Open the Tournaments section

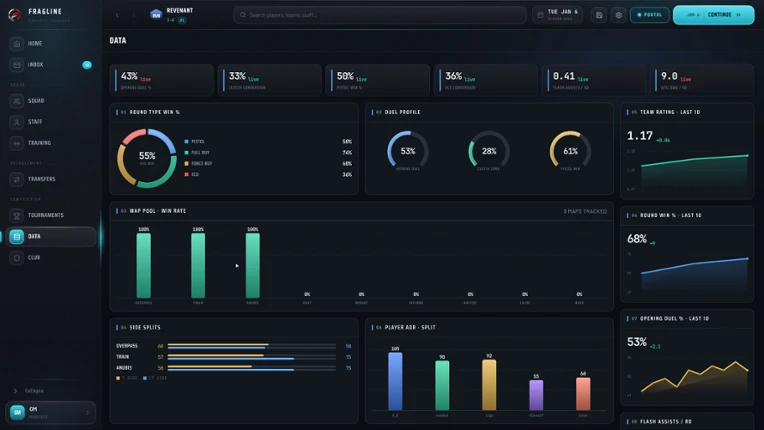pyautogui.click(x=51, y=215)
